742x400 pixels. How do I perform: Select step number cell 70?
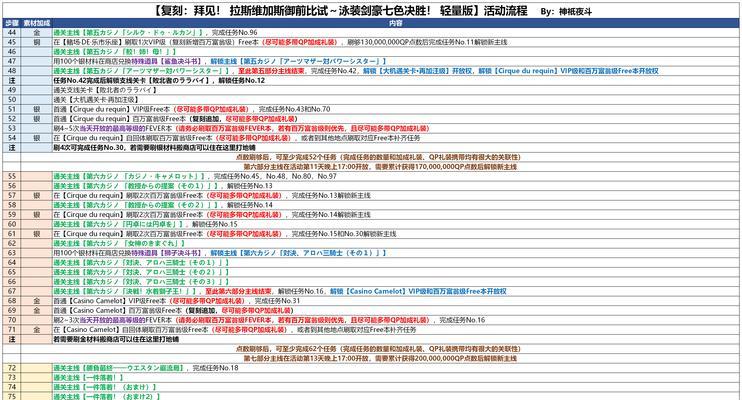[x=11, y=320]
